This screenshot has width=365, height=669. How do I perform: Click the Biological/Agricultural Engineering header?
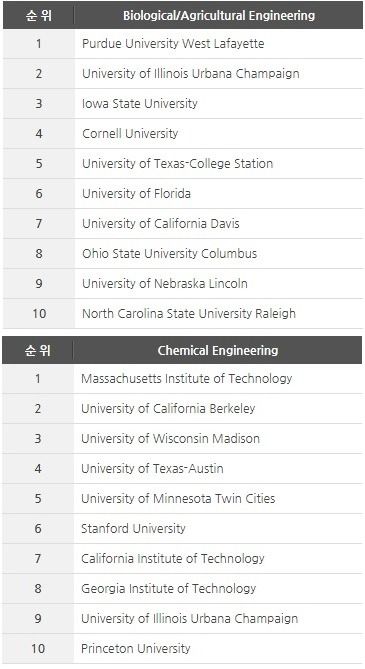click(219, 16)
